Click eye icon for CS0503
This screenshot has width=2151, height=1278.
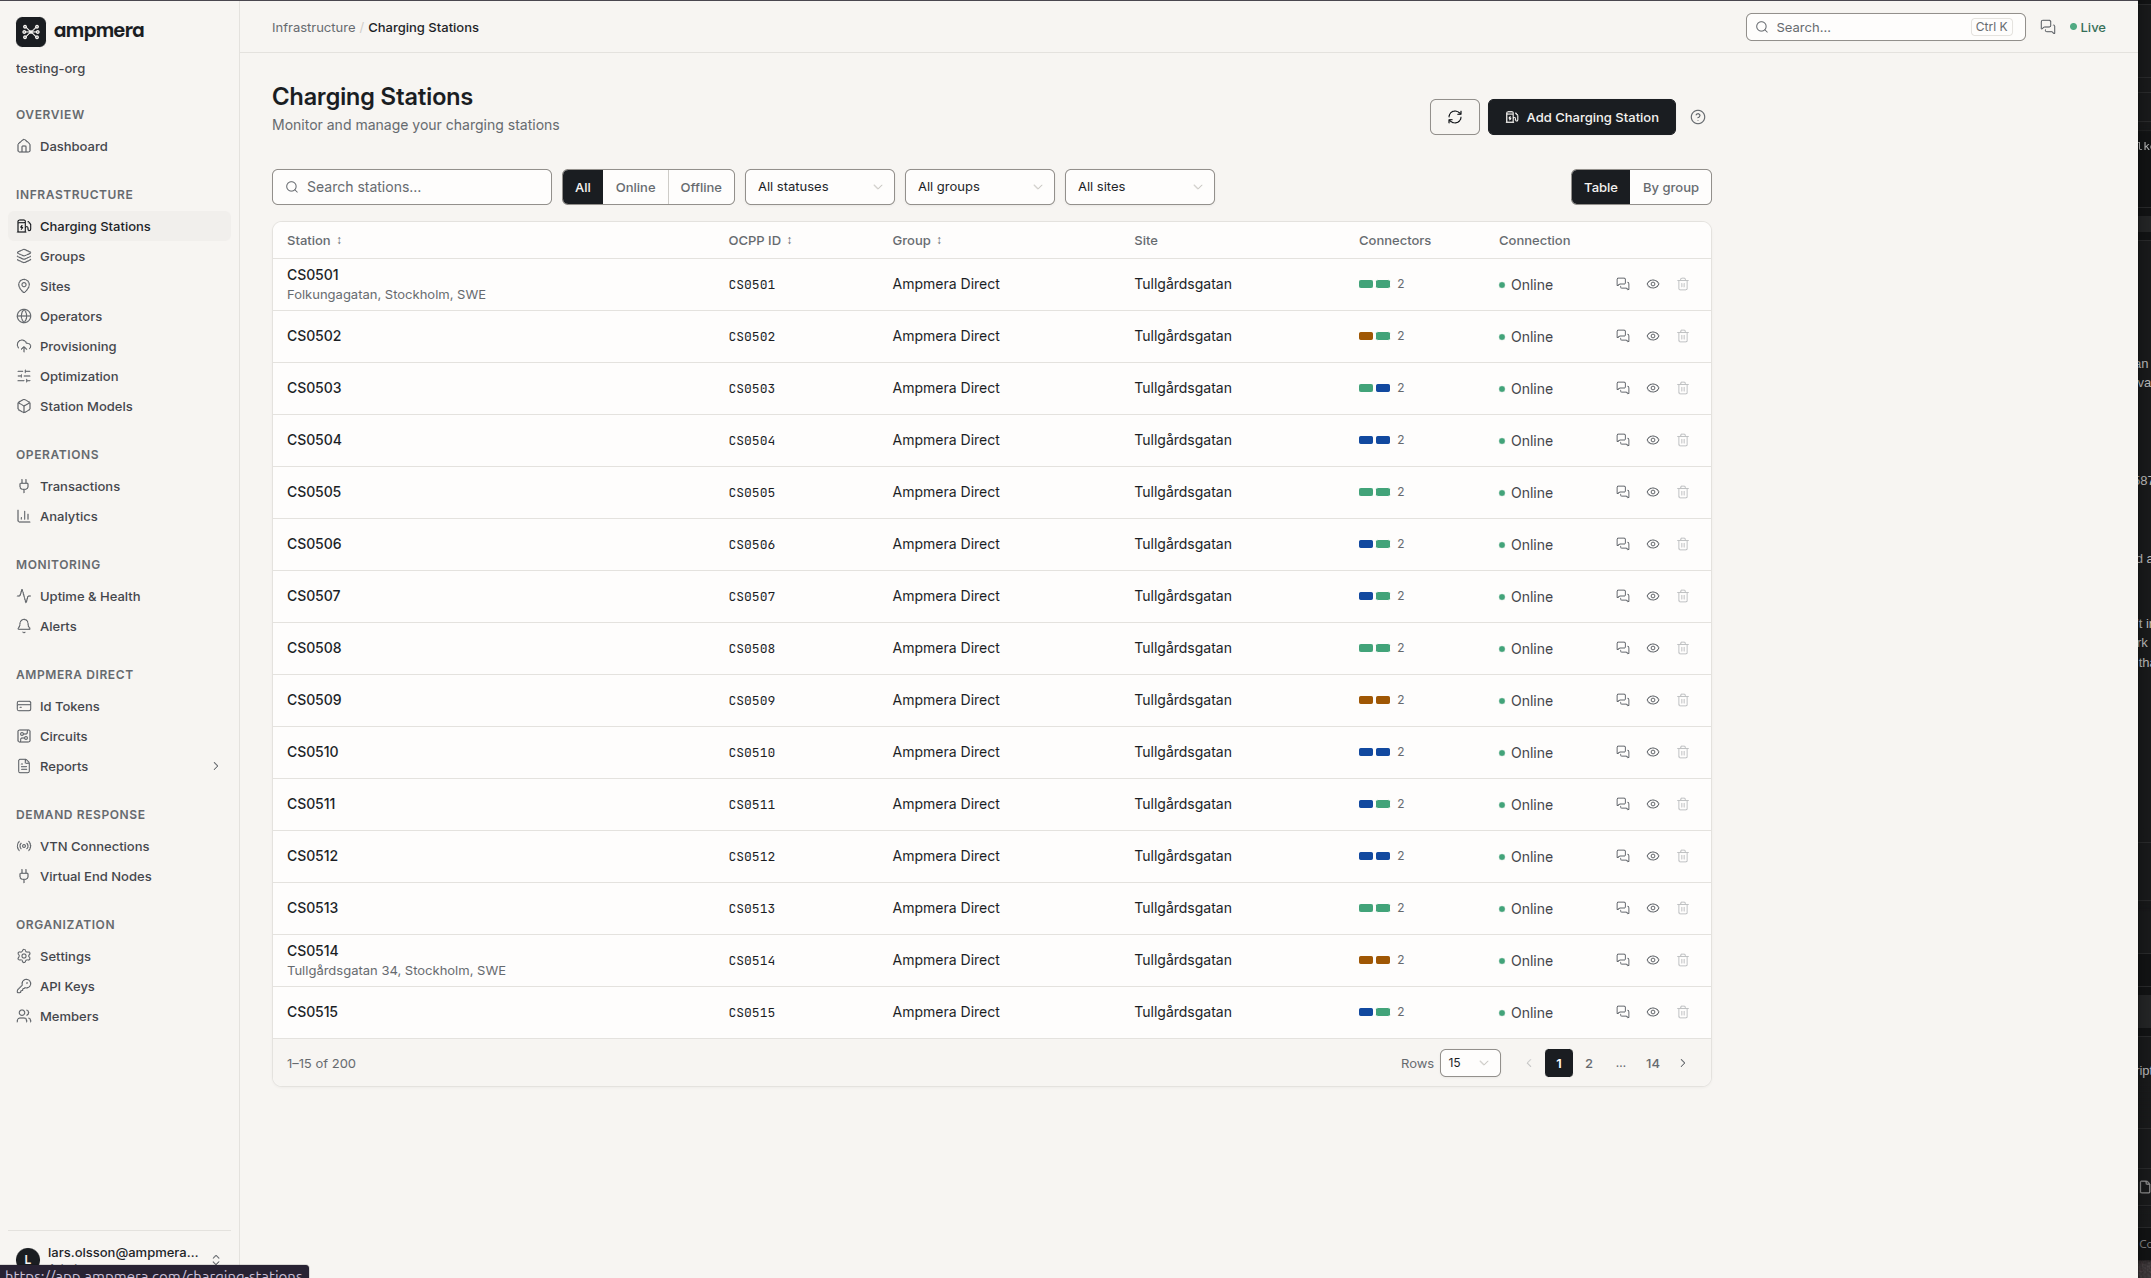coord(1652,388)
